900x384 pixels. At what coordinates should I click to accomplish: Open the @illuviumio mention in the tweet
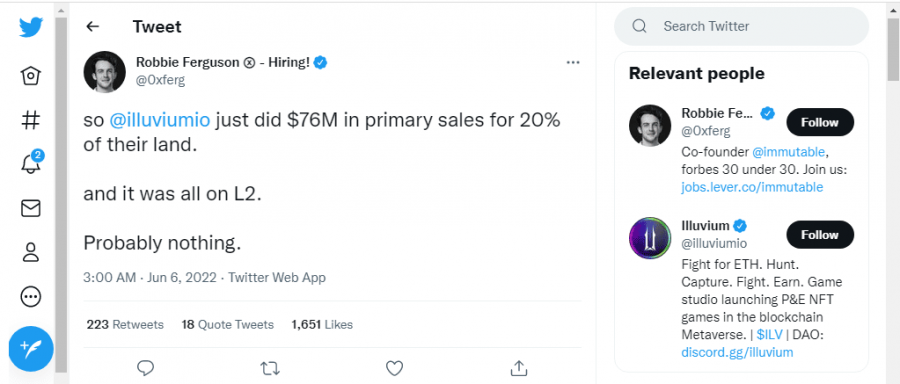[160, 121]
